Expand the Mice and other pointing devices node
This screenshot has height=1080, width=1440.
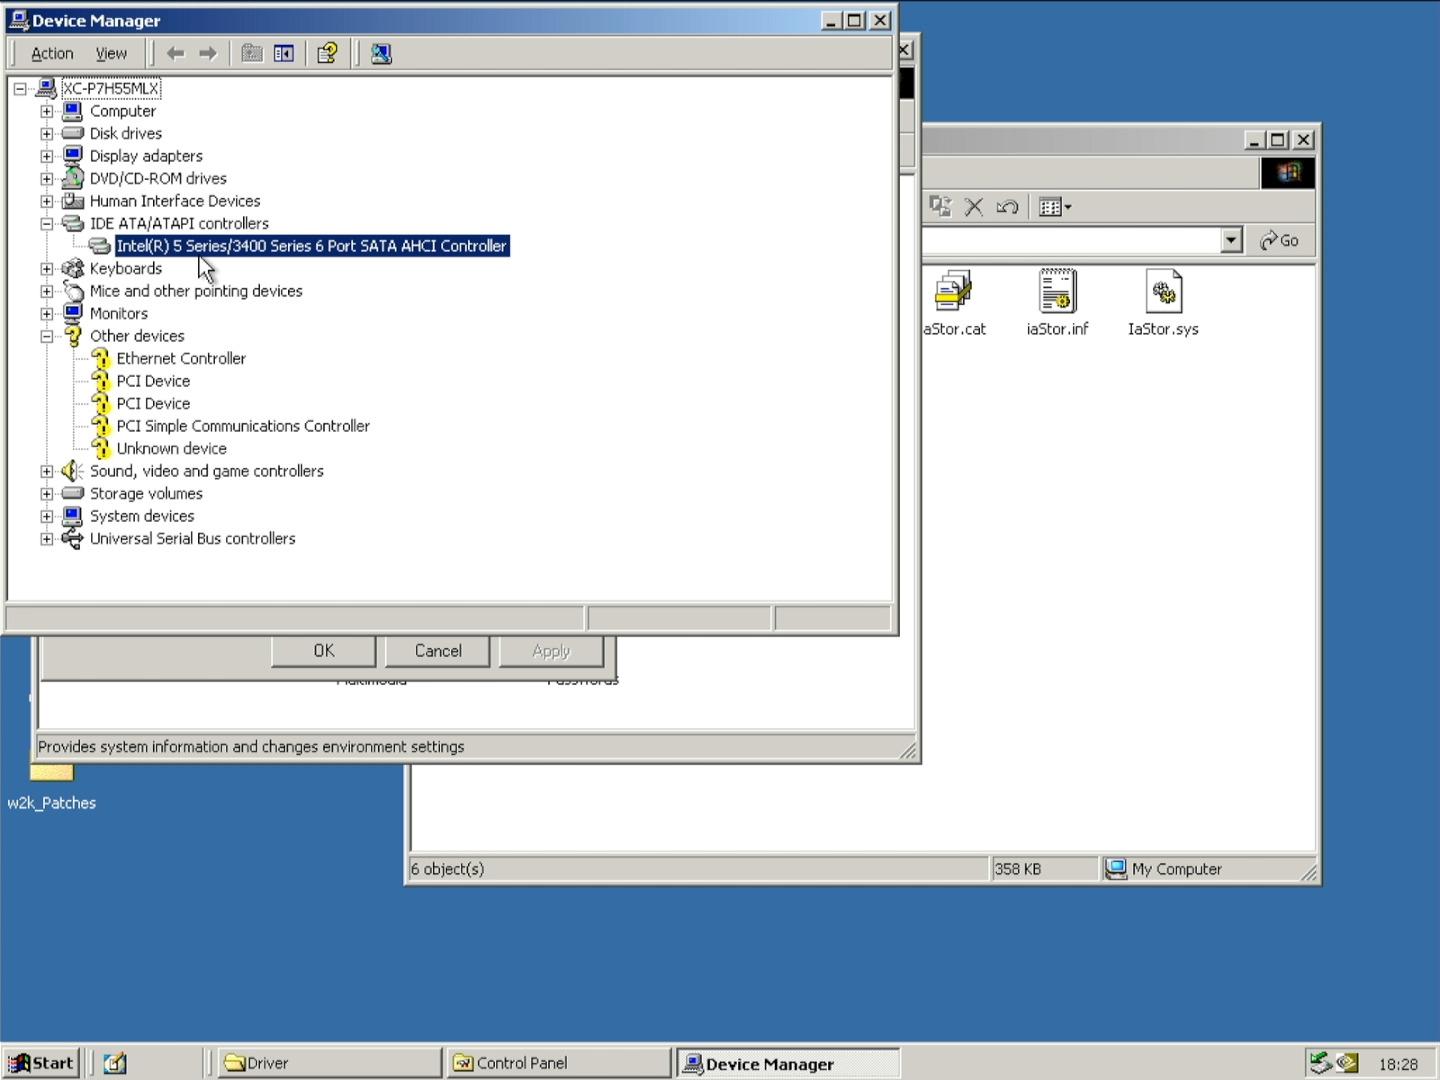pos(47,291)
